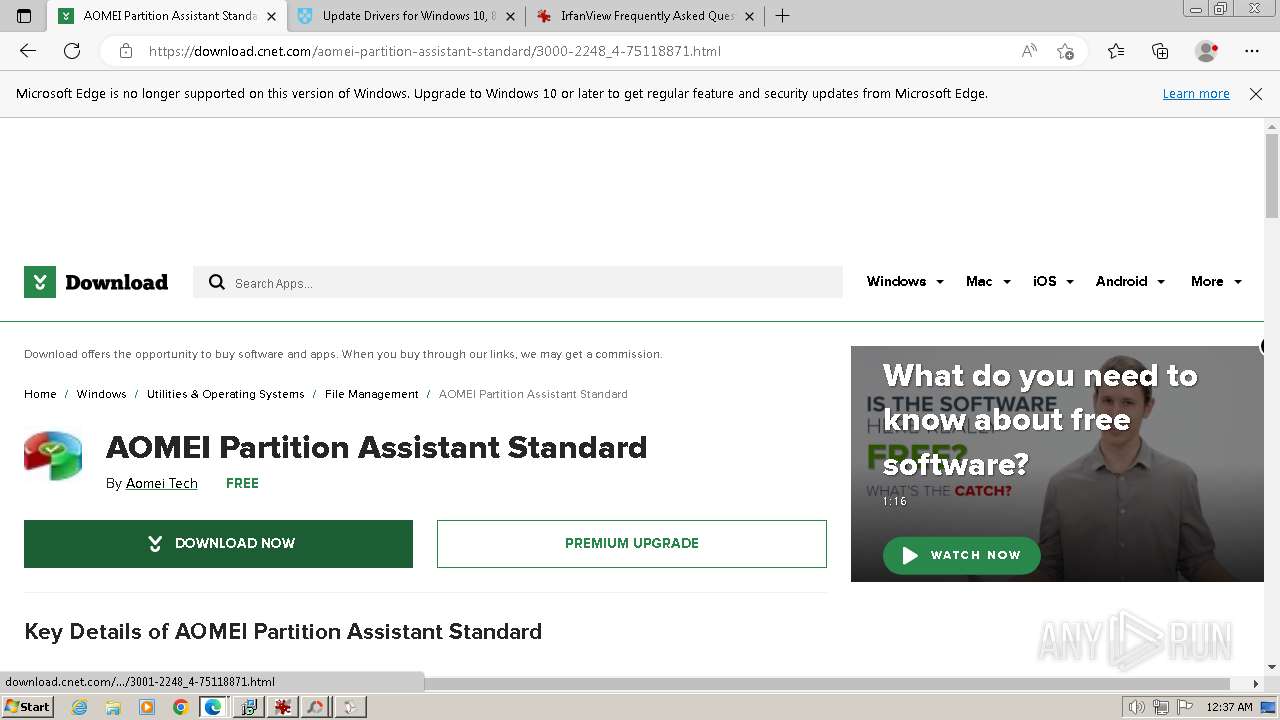Click the taskbar clock 12:37 AM
The image size is (1280, 720).
(1230, 707)
